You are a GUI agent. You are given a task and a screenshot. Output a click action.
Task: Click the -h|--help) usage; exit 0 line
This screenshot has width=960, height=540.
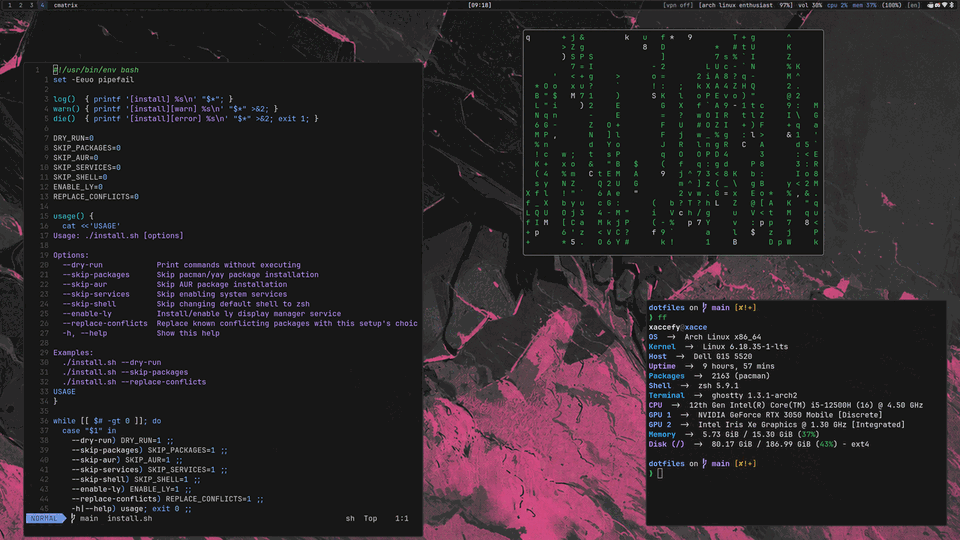click(x=132, y=509)
